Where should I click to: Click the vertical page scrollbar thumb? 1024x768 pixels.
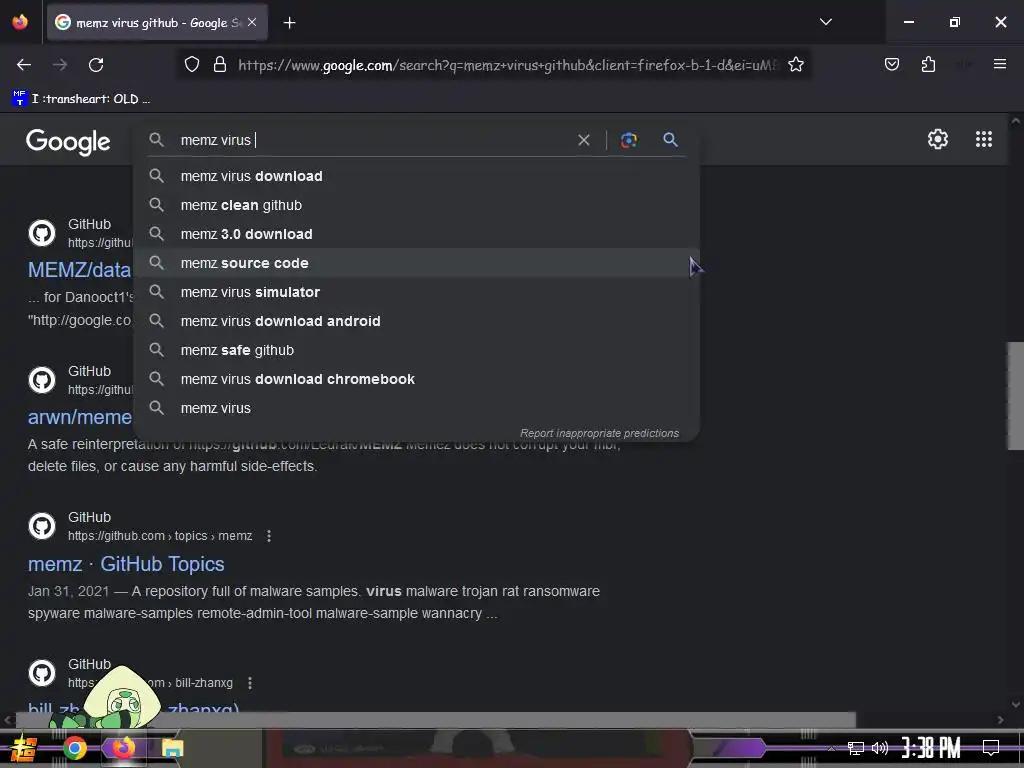[x=1015, y=396]
